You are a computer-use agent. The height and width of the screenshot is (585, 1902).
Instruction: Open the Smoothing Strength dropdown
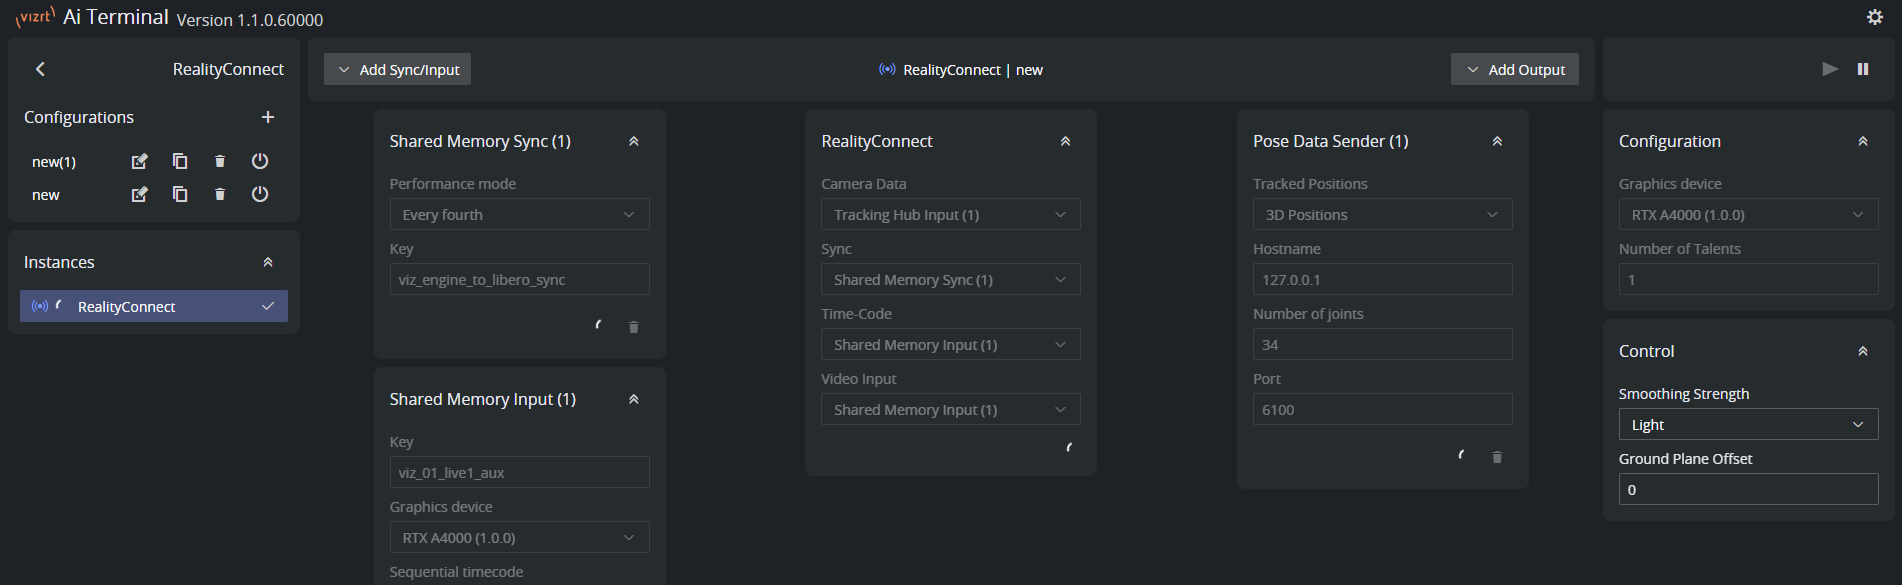pyautogui.click(x=1747, y=424)
